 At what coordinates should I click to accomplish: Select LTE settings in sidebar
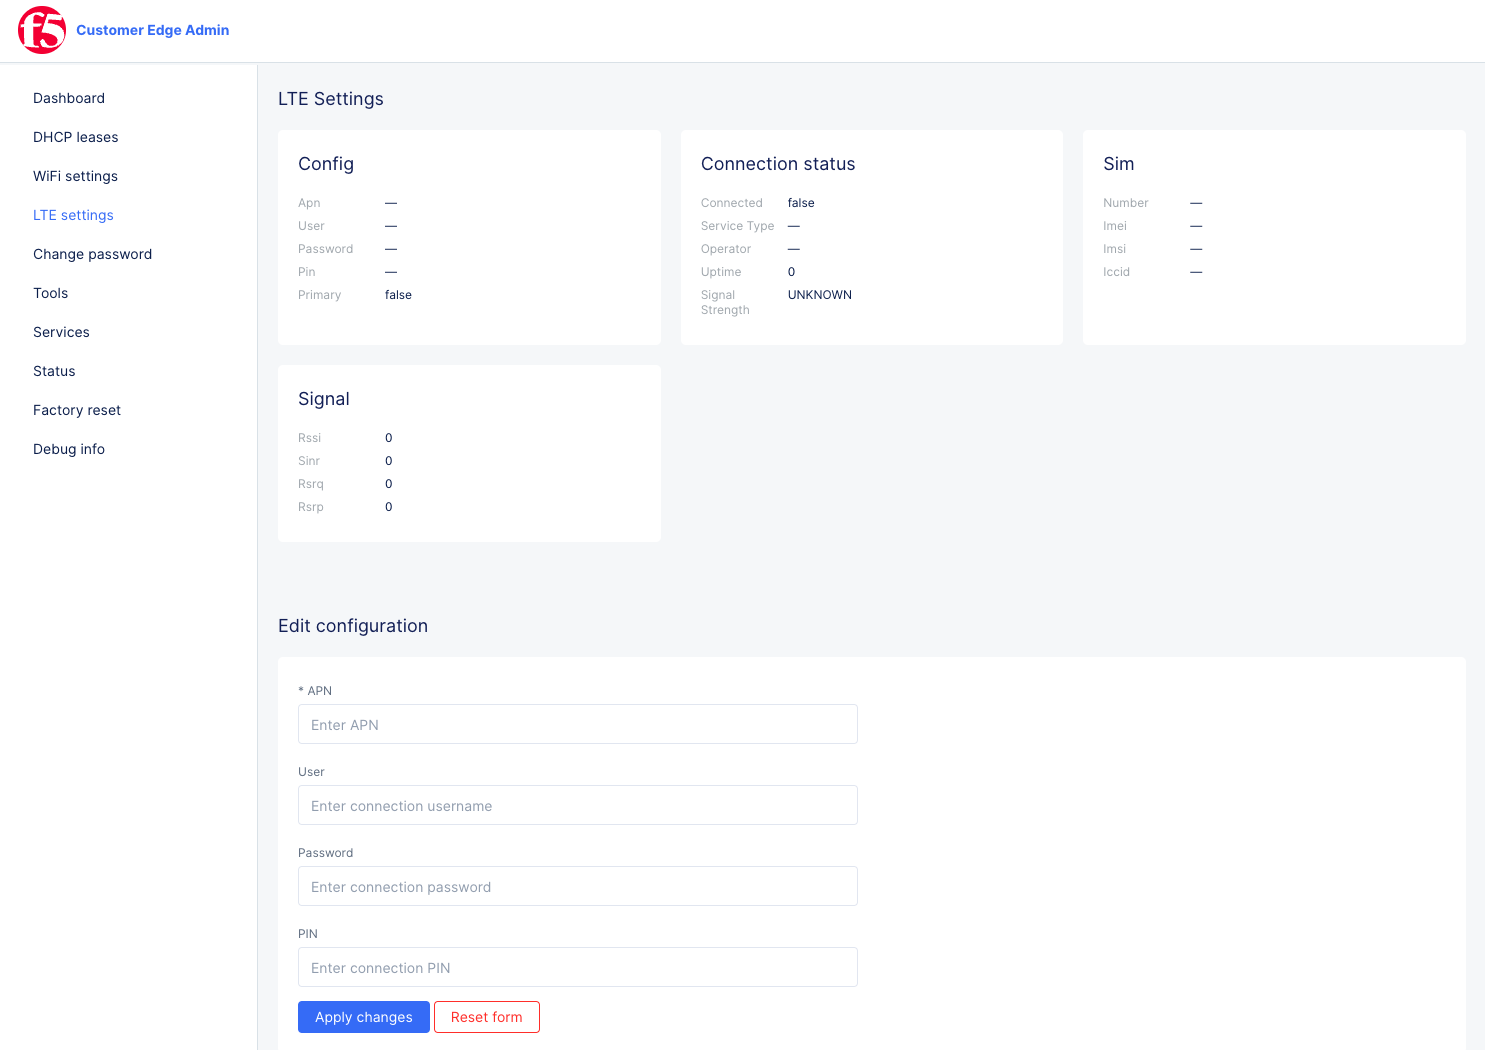pyautogui.click(x=73, y=215)
